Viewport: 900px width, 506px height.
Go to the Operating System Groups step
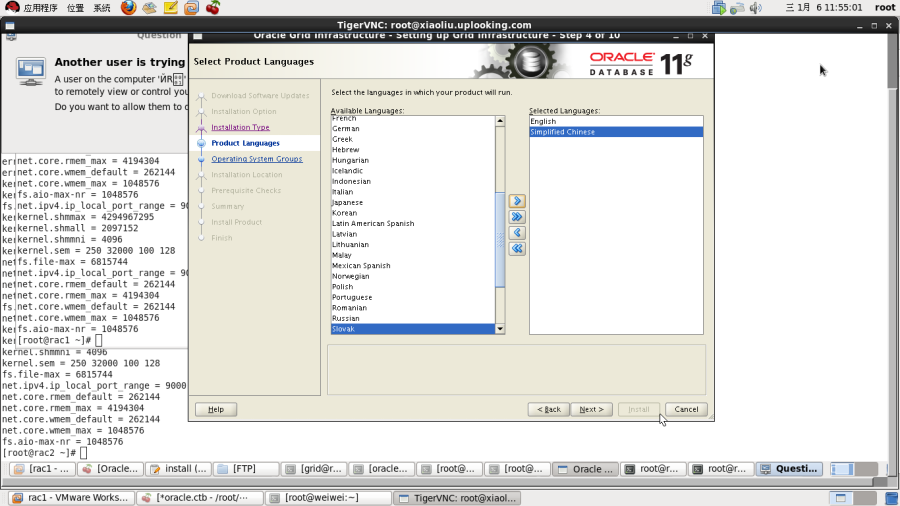pos(257,159)
